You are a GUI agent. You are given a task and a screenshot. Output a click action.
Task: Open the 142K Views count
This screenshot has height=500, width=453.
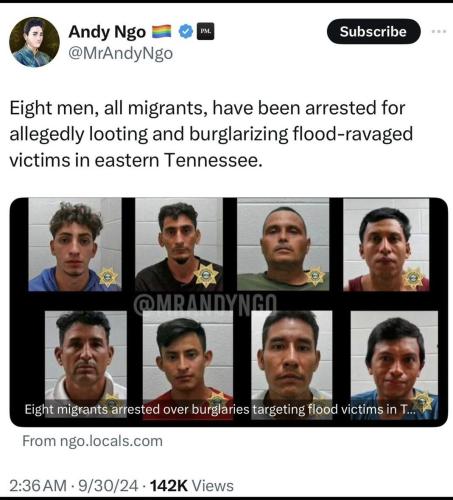tap(192, 486)
